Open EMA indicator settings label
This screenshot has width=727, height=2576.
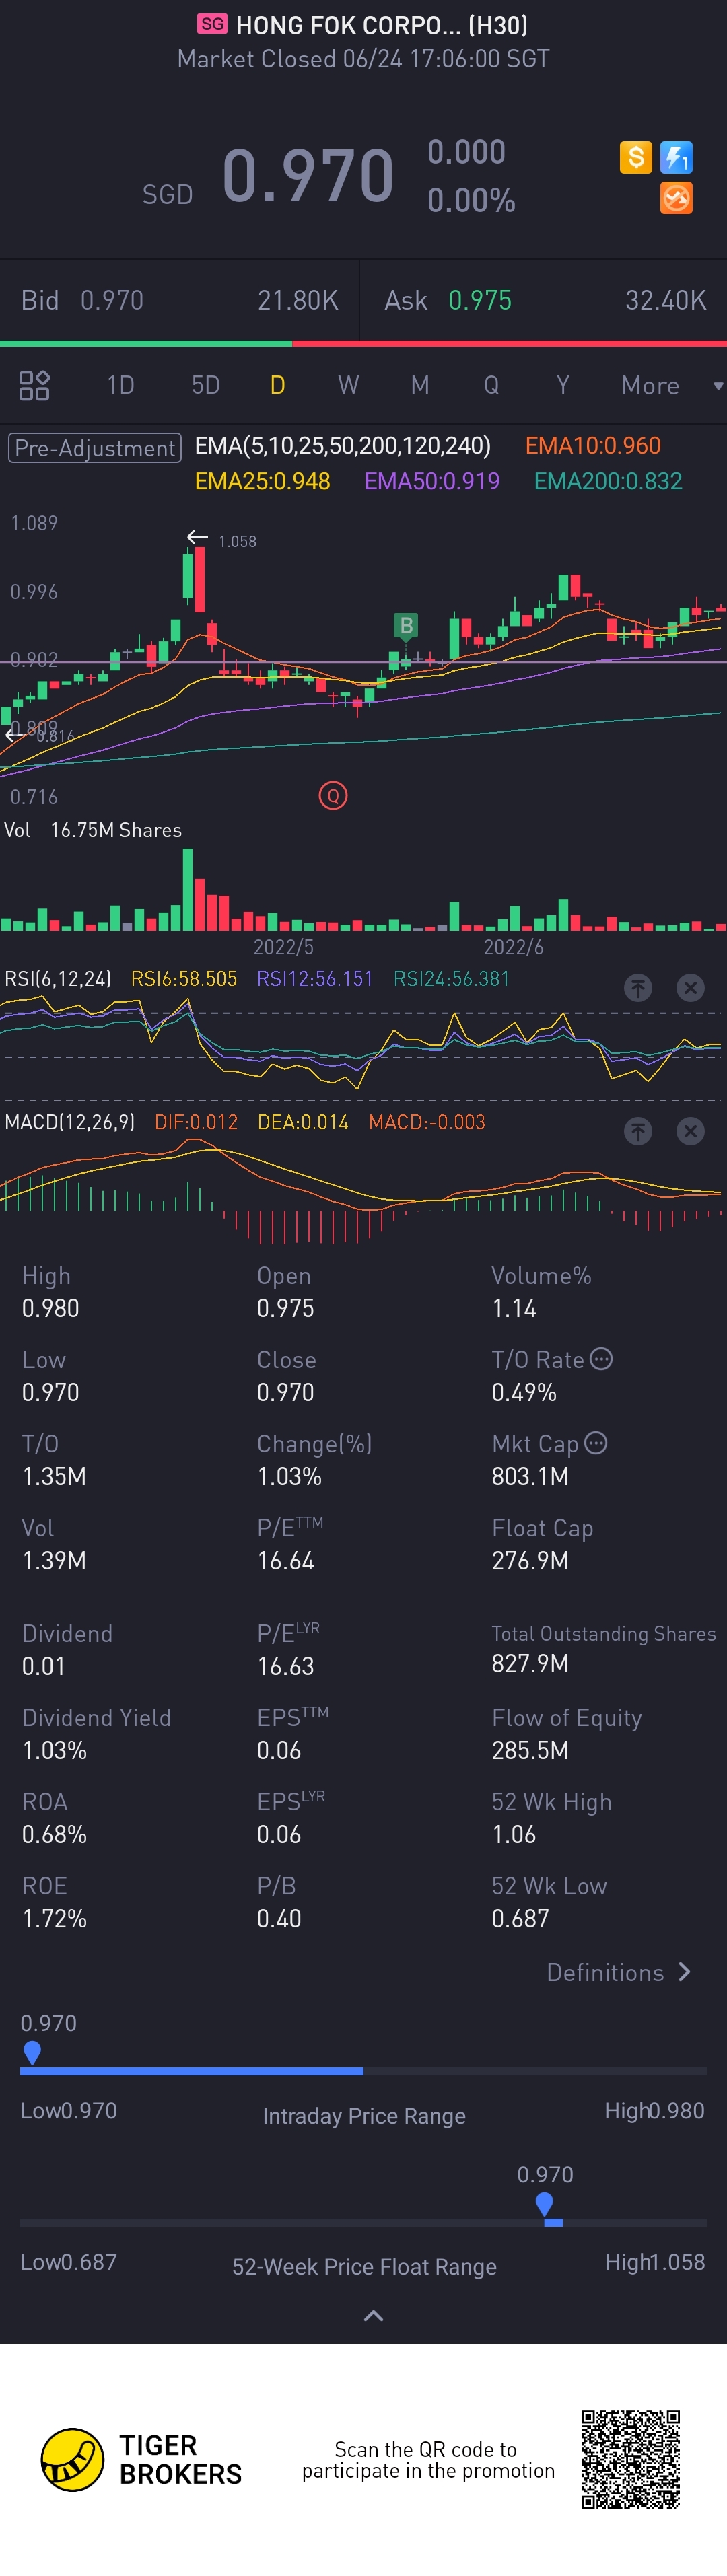[x=342, y=445]
